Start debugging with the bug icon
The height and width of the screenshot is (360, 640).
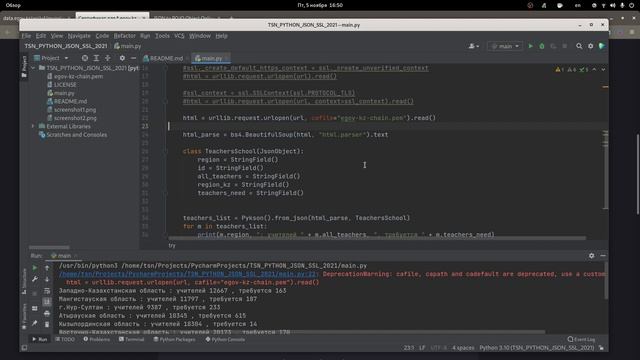click(542, 46)
